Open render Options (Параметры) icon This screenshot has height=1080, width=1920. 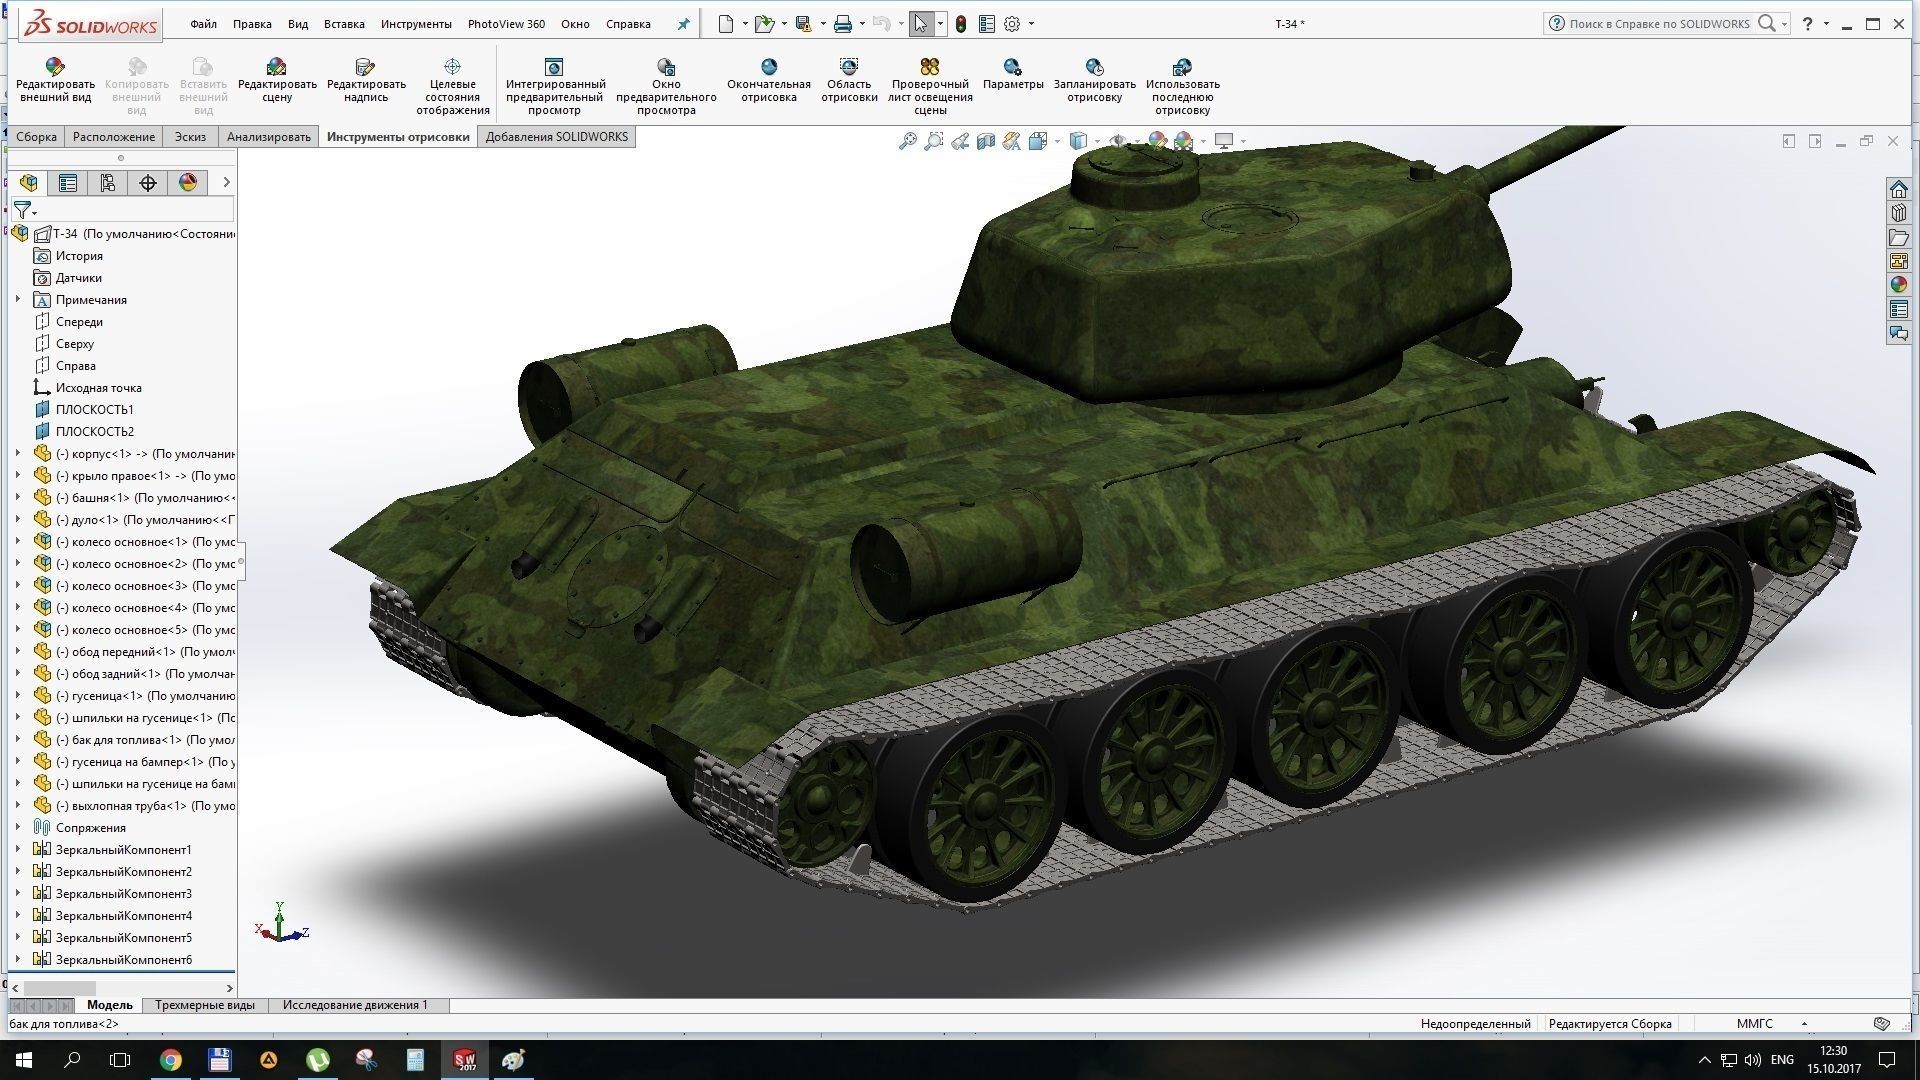tap(1013, 66)
